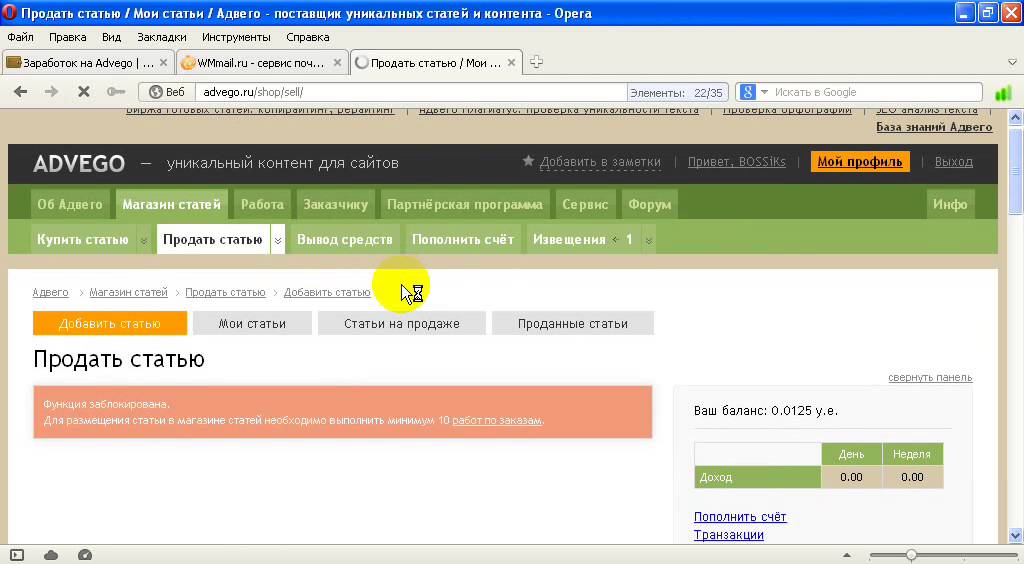
Task: Open the Справка menu
Action: tap(308, 37)
